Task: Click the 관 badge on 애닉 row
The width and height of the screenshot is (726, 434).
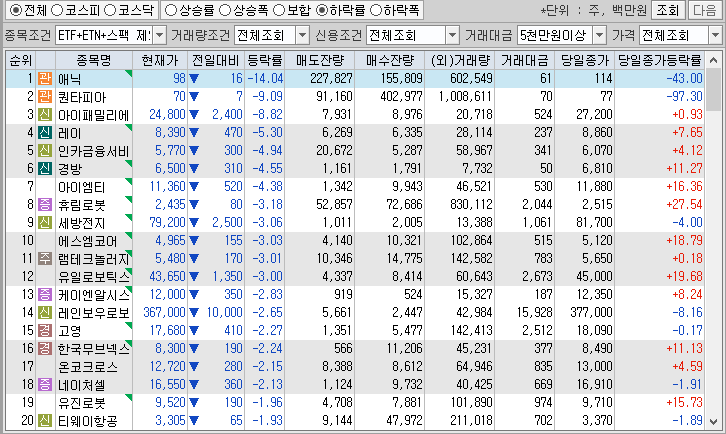Action: (44, 78)
